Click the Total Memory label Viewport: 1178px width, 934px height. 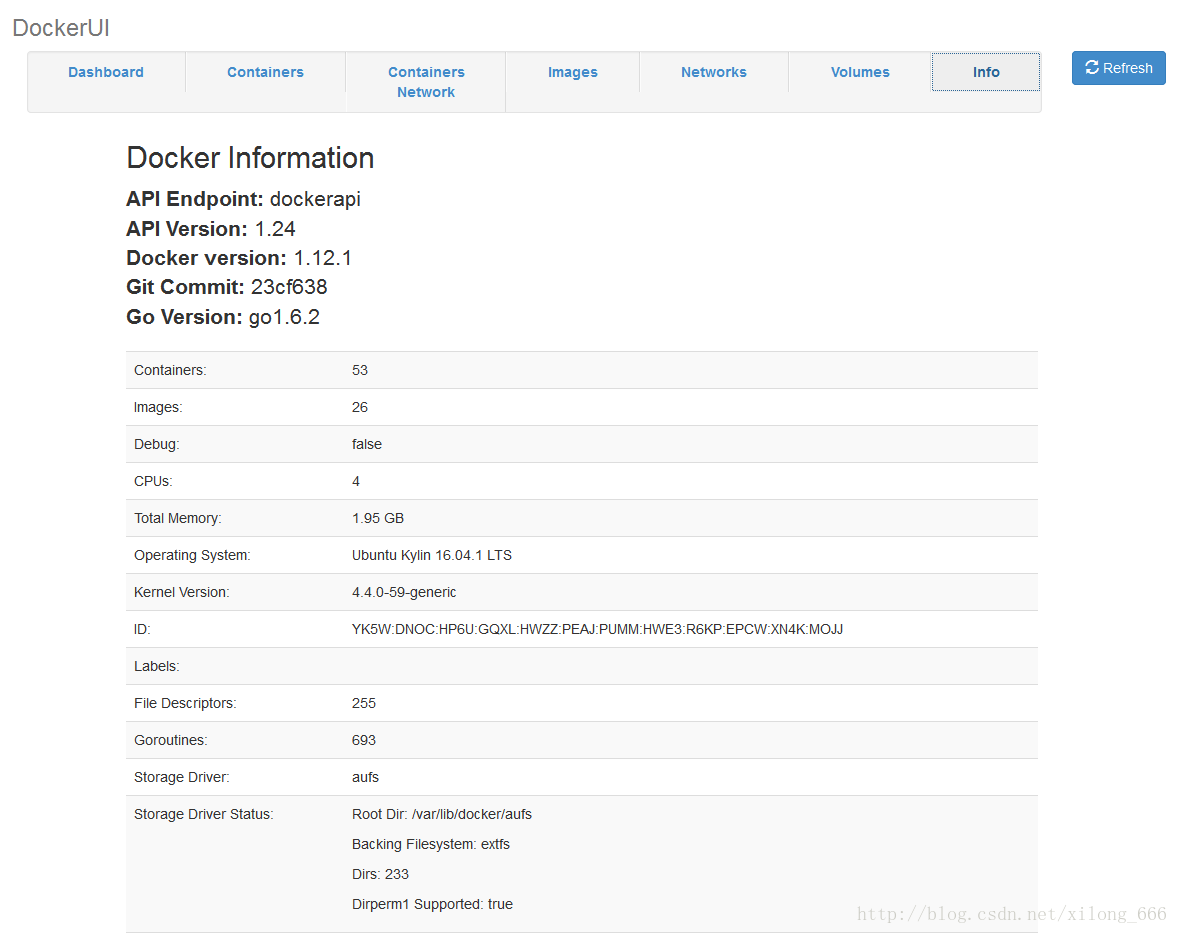coord(177,518)
